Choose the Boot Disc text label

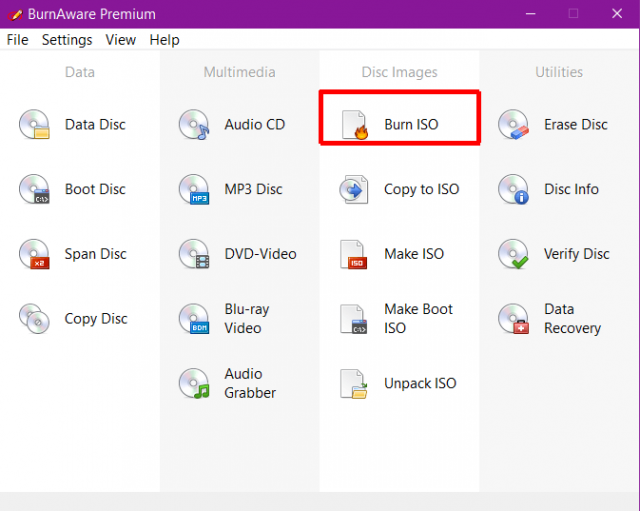pos(95,189)
